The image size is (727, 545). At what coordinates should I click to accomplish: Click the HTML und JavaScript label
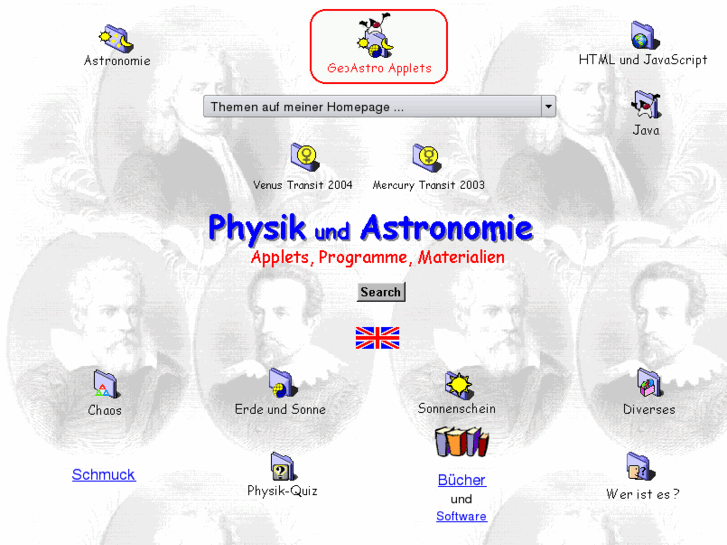(643, 60)
